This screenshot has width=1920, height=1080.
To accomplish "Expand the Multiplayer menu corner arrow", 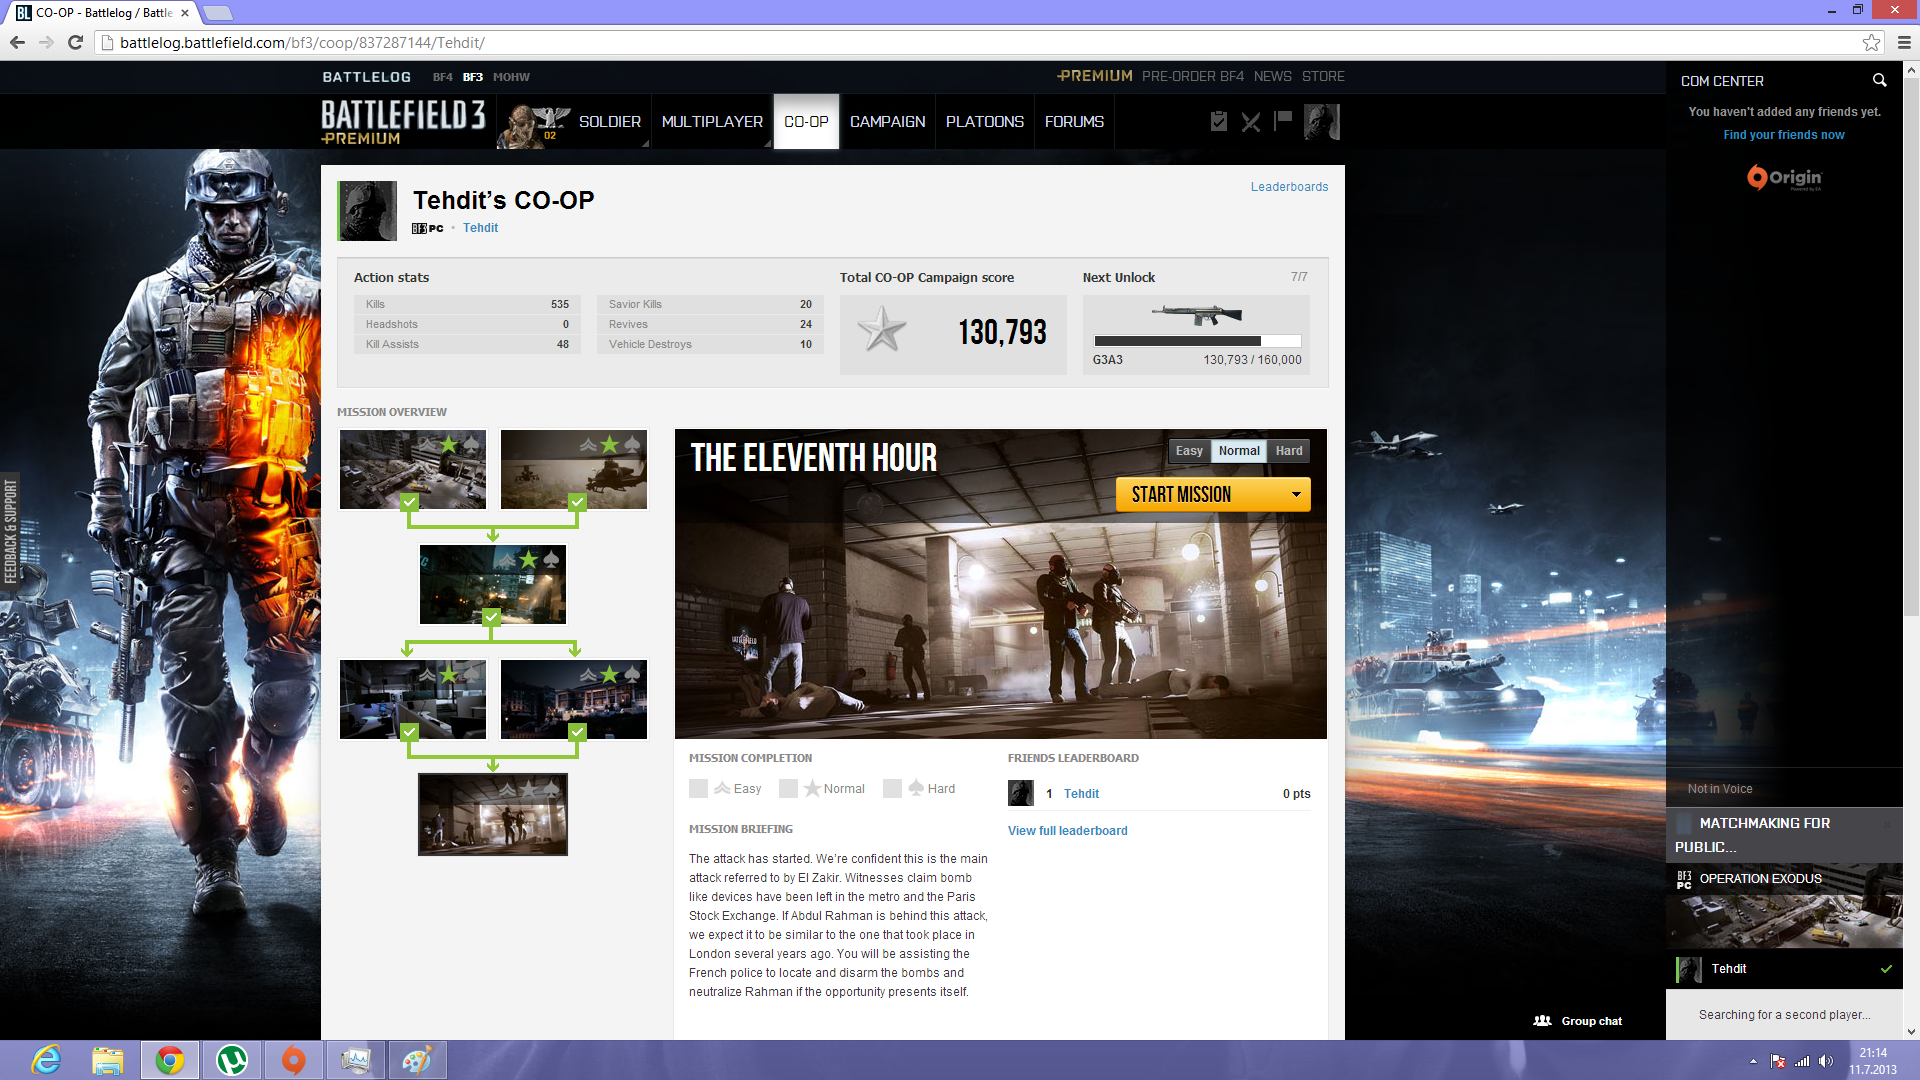I will [767, 144].
